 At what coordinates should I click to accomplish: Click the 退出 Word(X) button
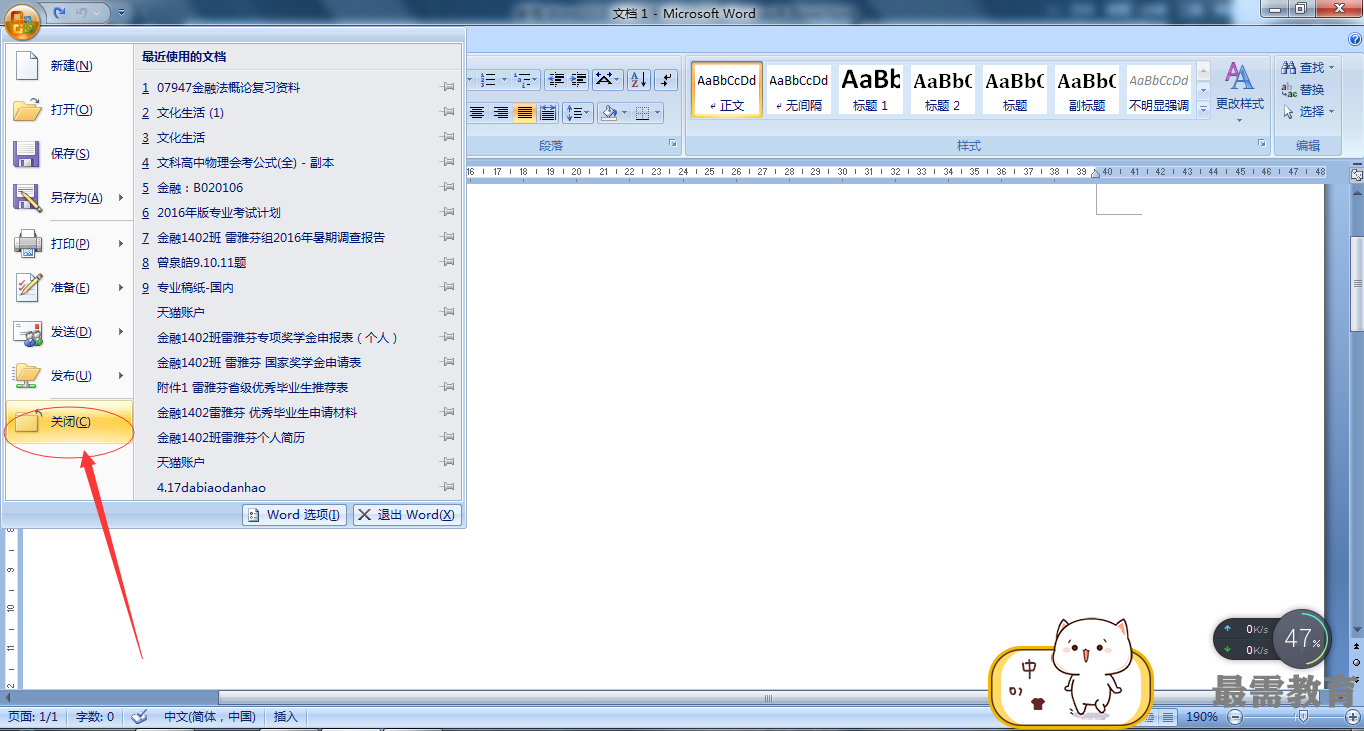[x=406, y=515]
